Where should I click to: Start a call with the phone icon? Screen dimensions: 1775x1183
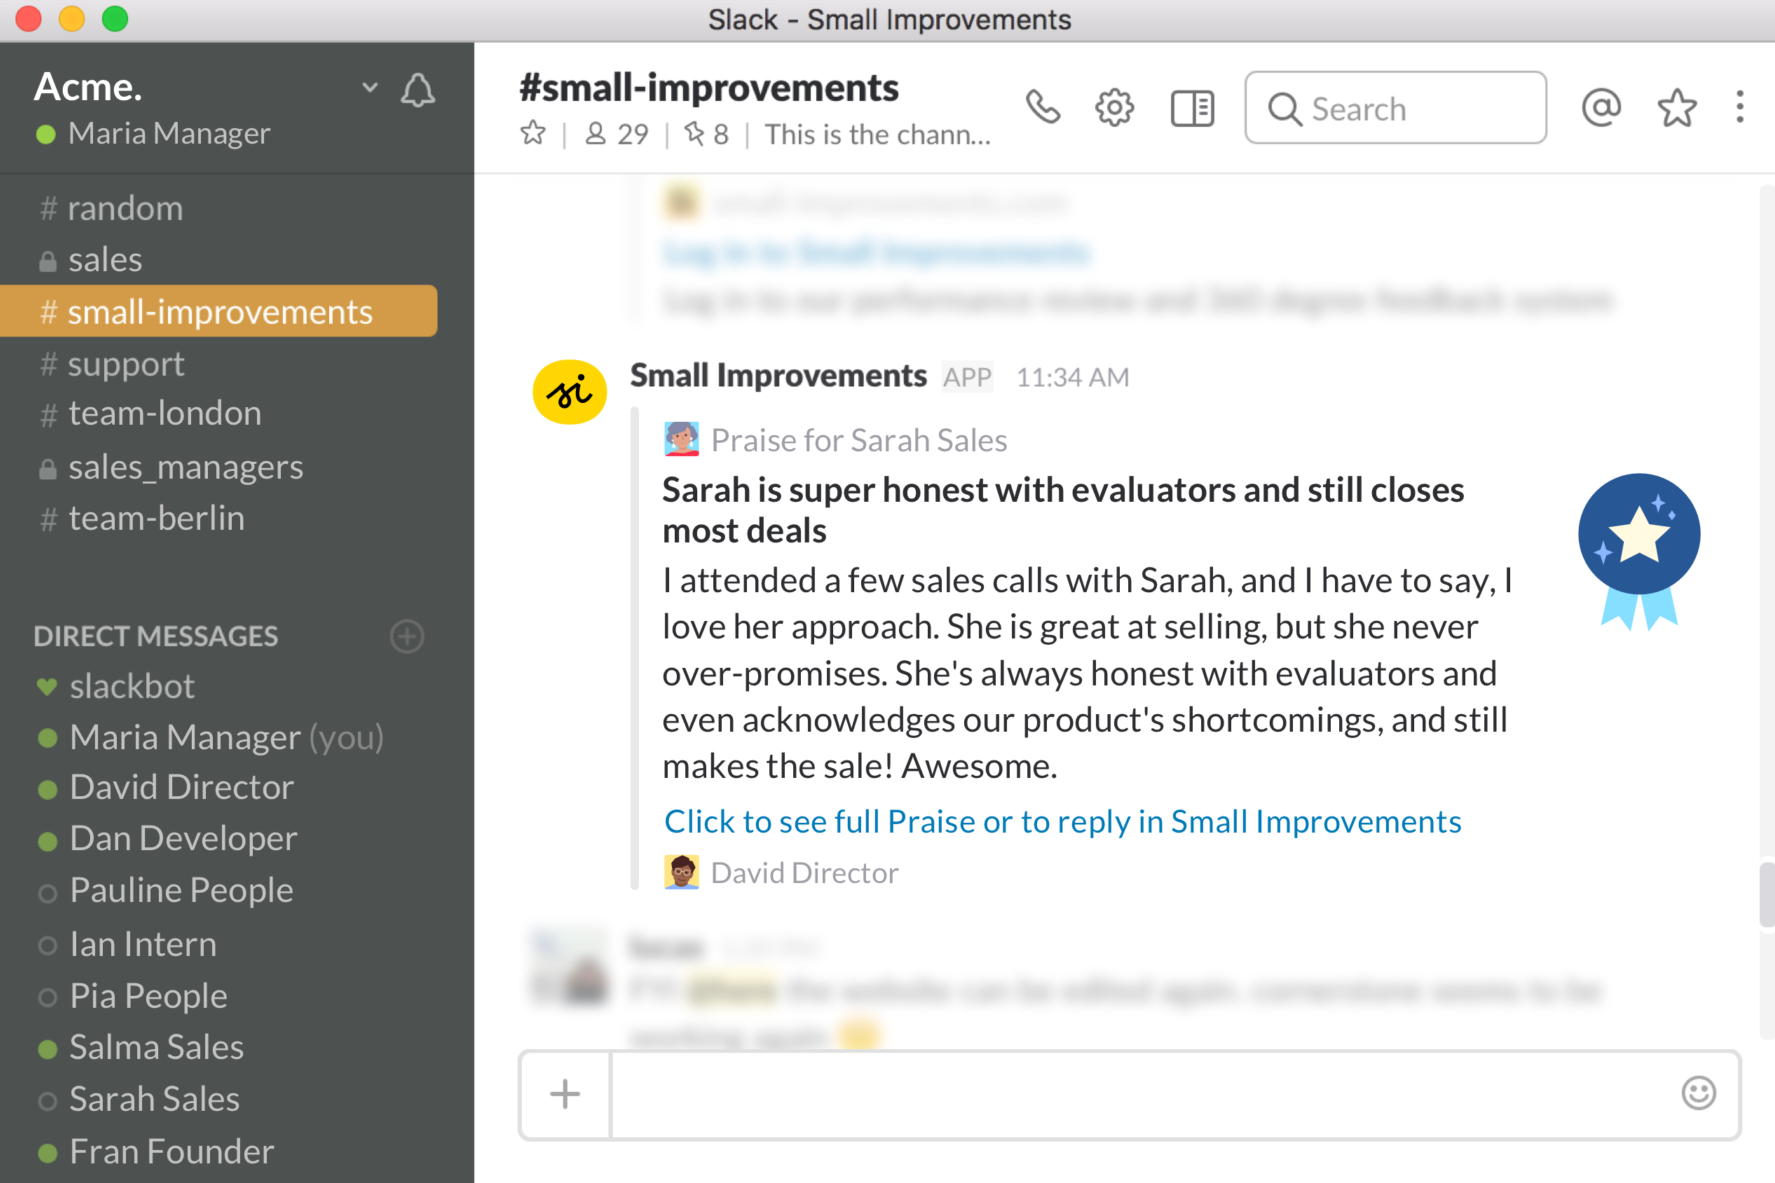click(x=1042, y=108)
